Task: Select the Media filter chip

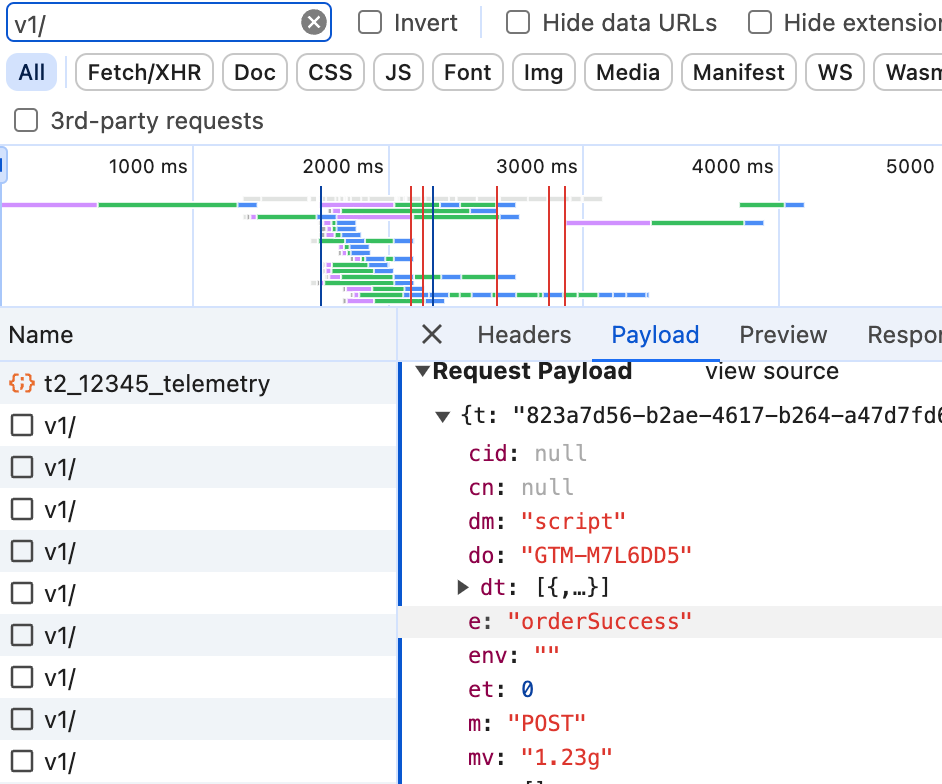Action: pos(627,72)
